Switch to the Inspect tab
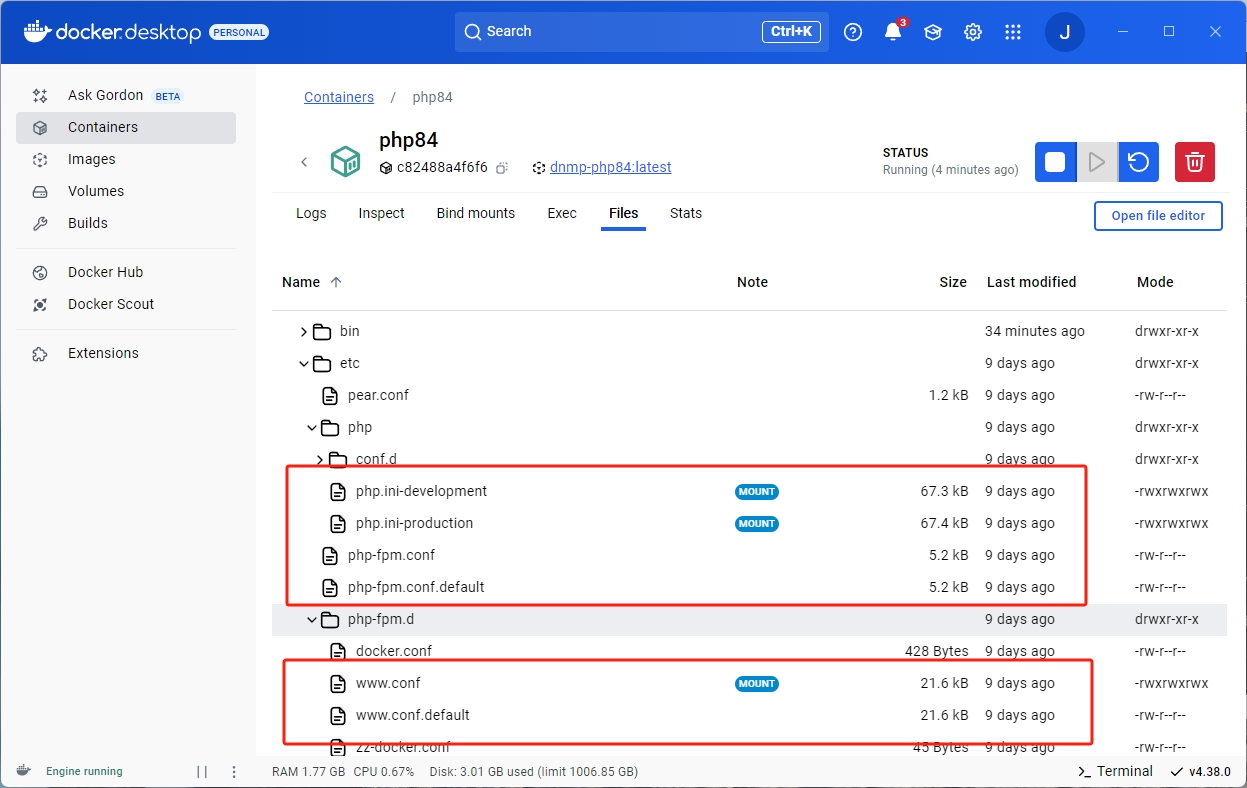This screenshot has height=788, width=1247. coord(381,213)
